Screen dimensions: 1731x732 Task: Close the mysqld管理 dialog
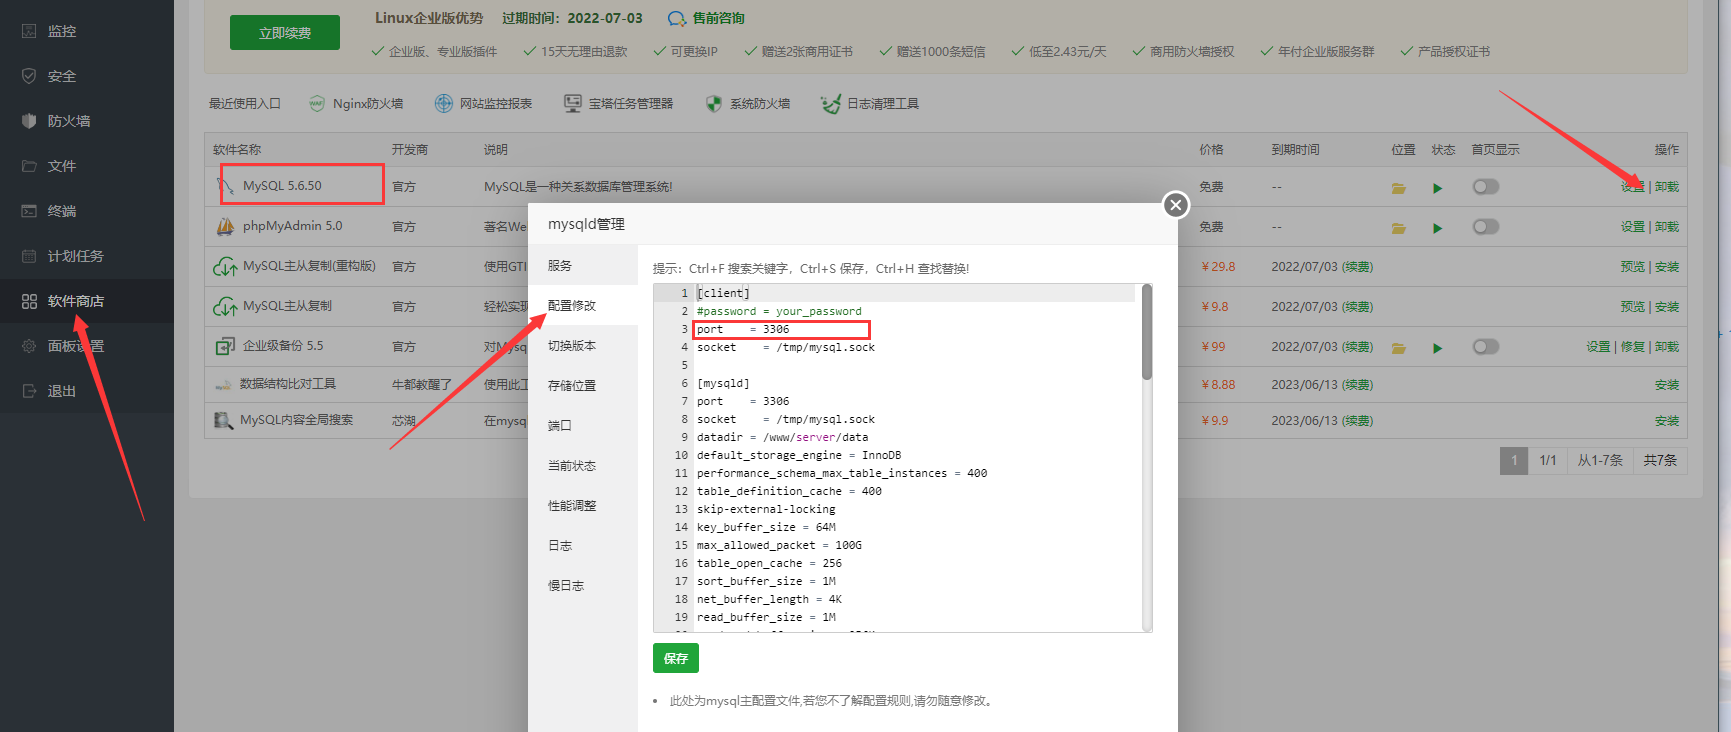pos(1176,205)
